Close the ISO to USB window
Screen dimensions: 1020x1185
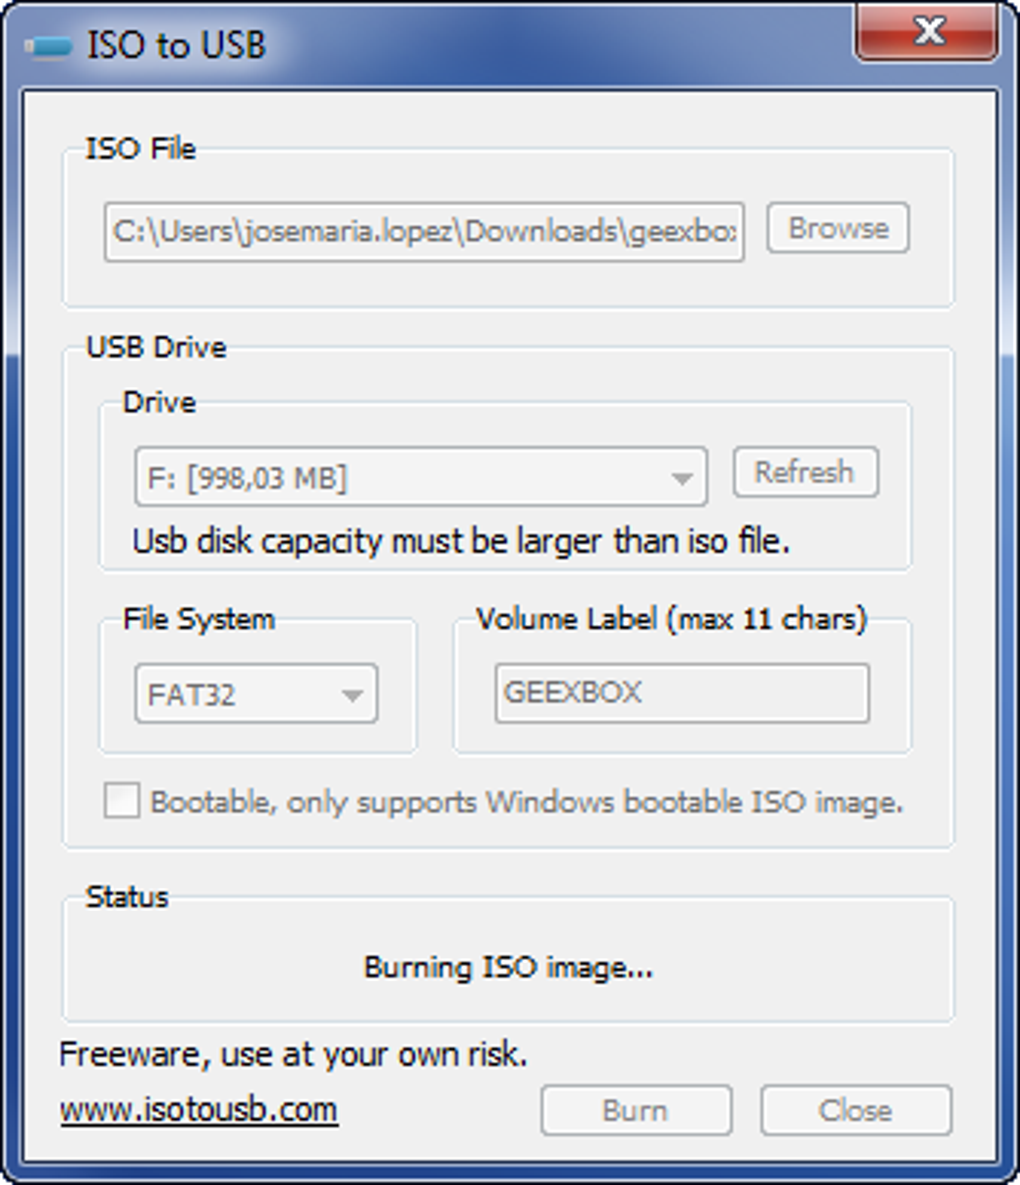pos(928,31)
